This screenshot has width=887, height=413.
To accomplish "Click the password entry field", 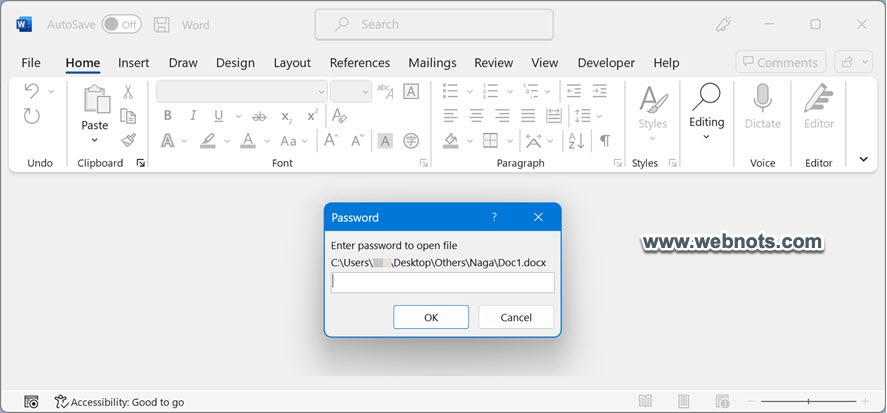I will click(x=442, y=283).
